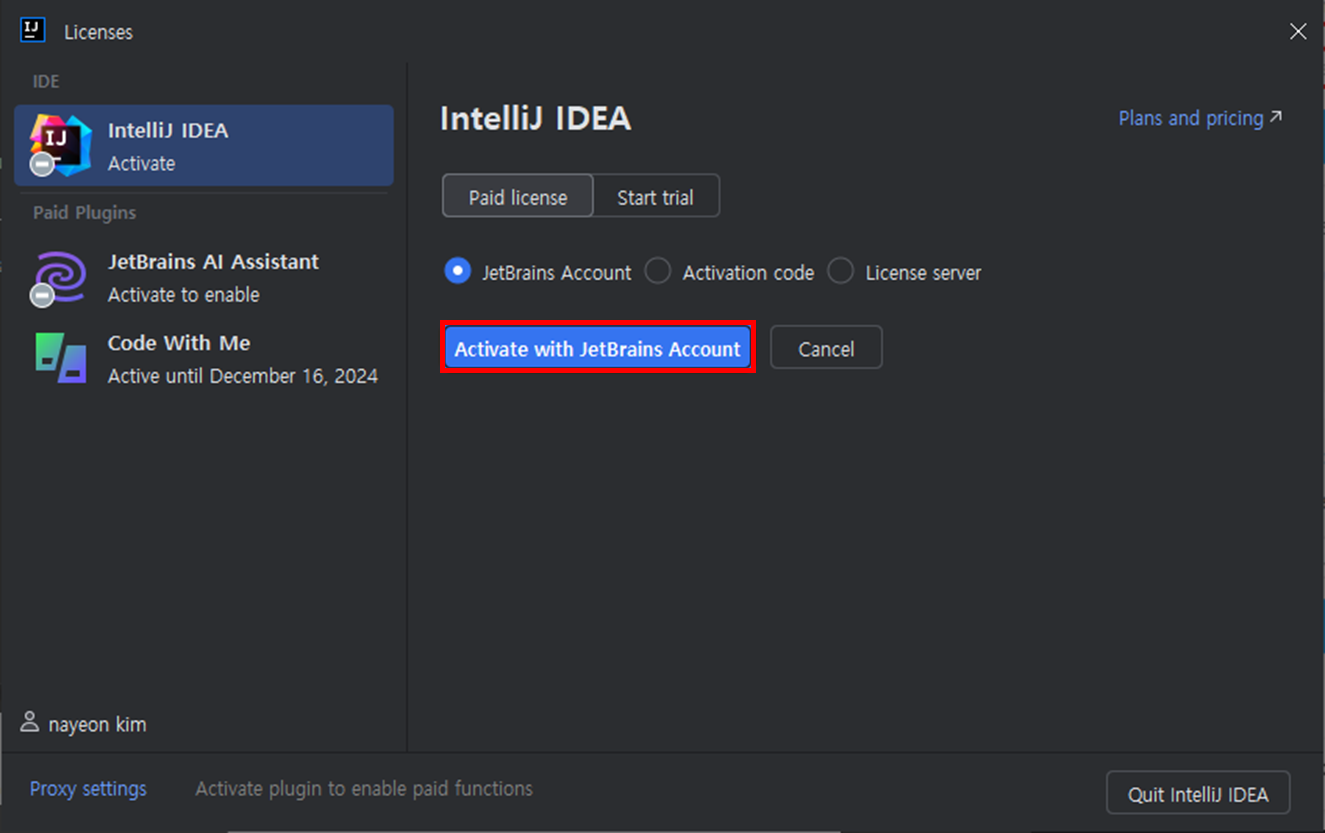Click Activate with JetBrains Account button

click(597, 348)
